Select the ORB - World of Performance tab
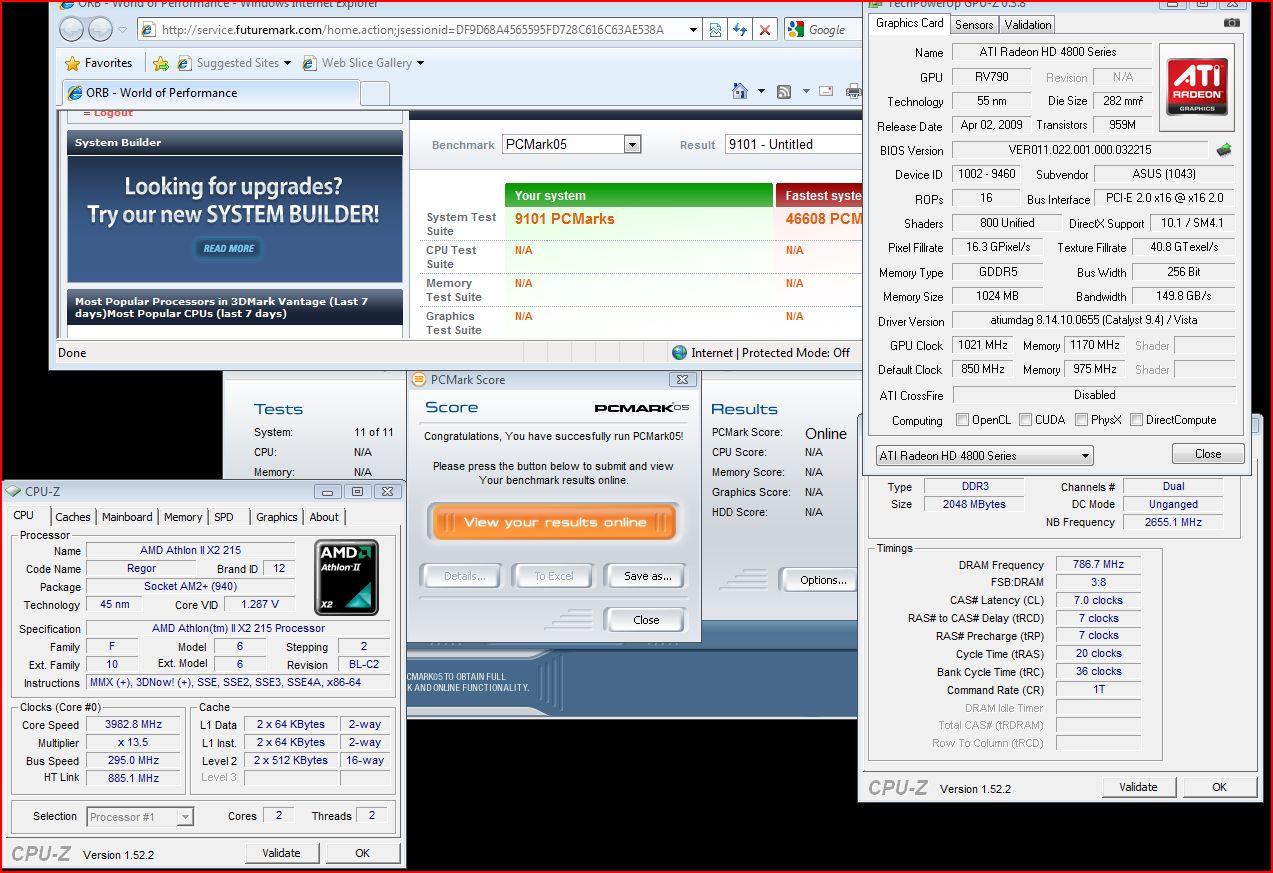Screen dimensions: 1273x873 click(209, 93)
